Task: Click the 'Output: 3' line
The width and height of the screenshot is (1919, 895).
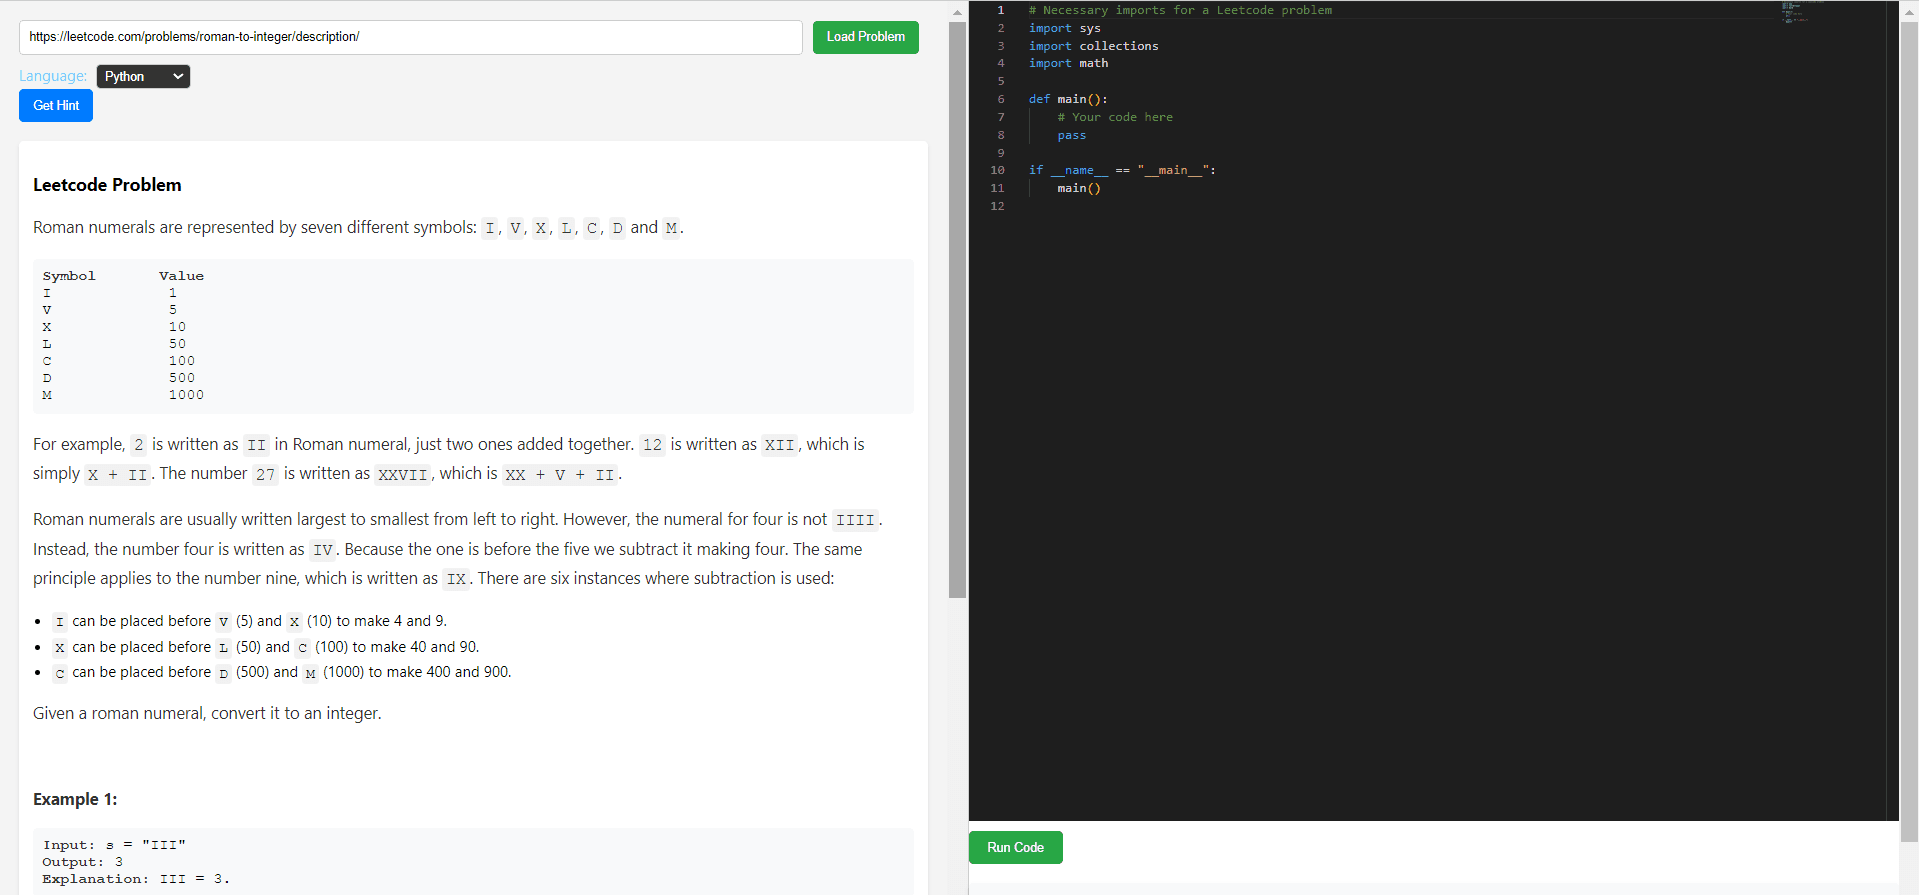Action: pos(83,862)
